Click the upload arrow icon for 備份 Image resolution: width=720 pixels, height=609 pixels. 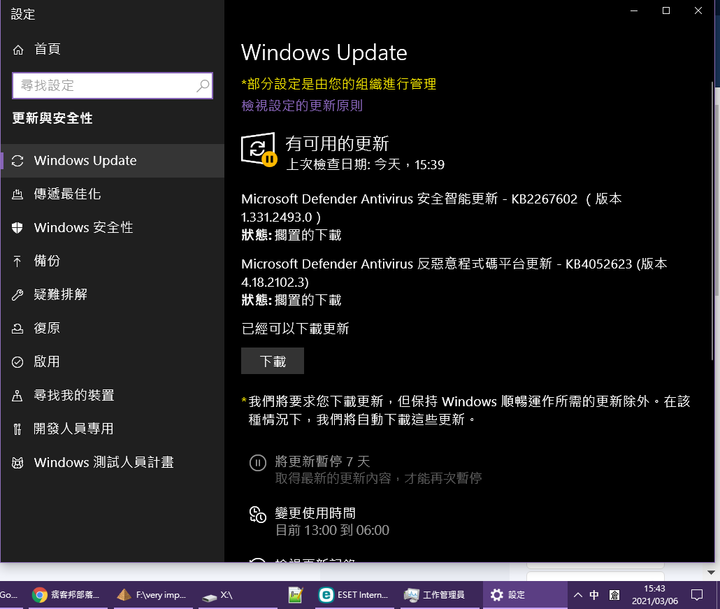click(17, 261)
